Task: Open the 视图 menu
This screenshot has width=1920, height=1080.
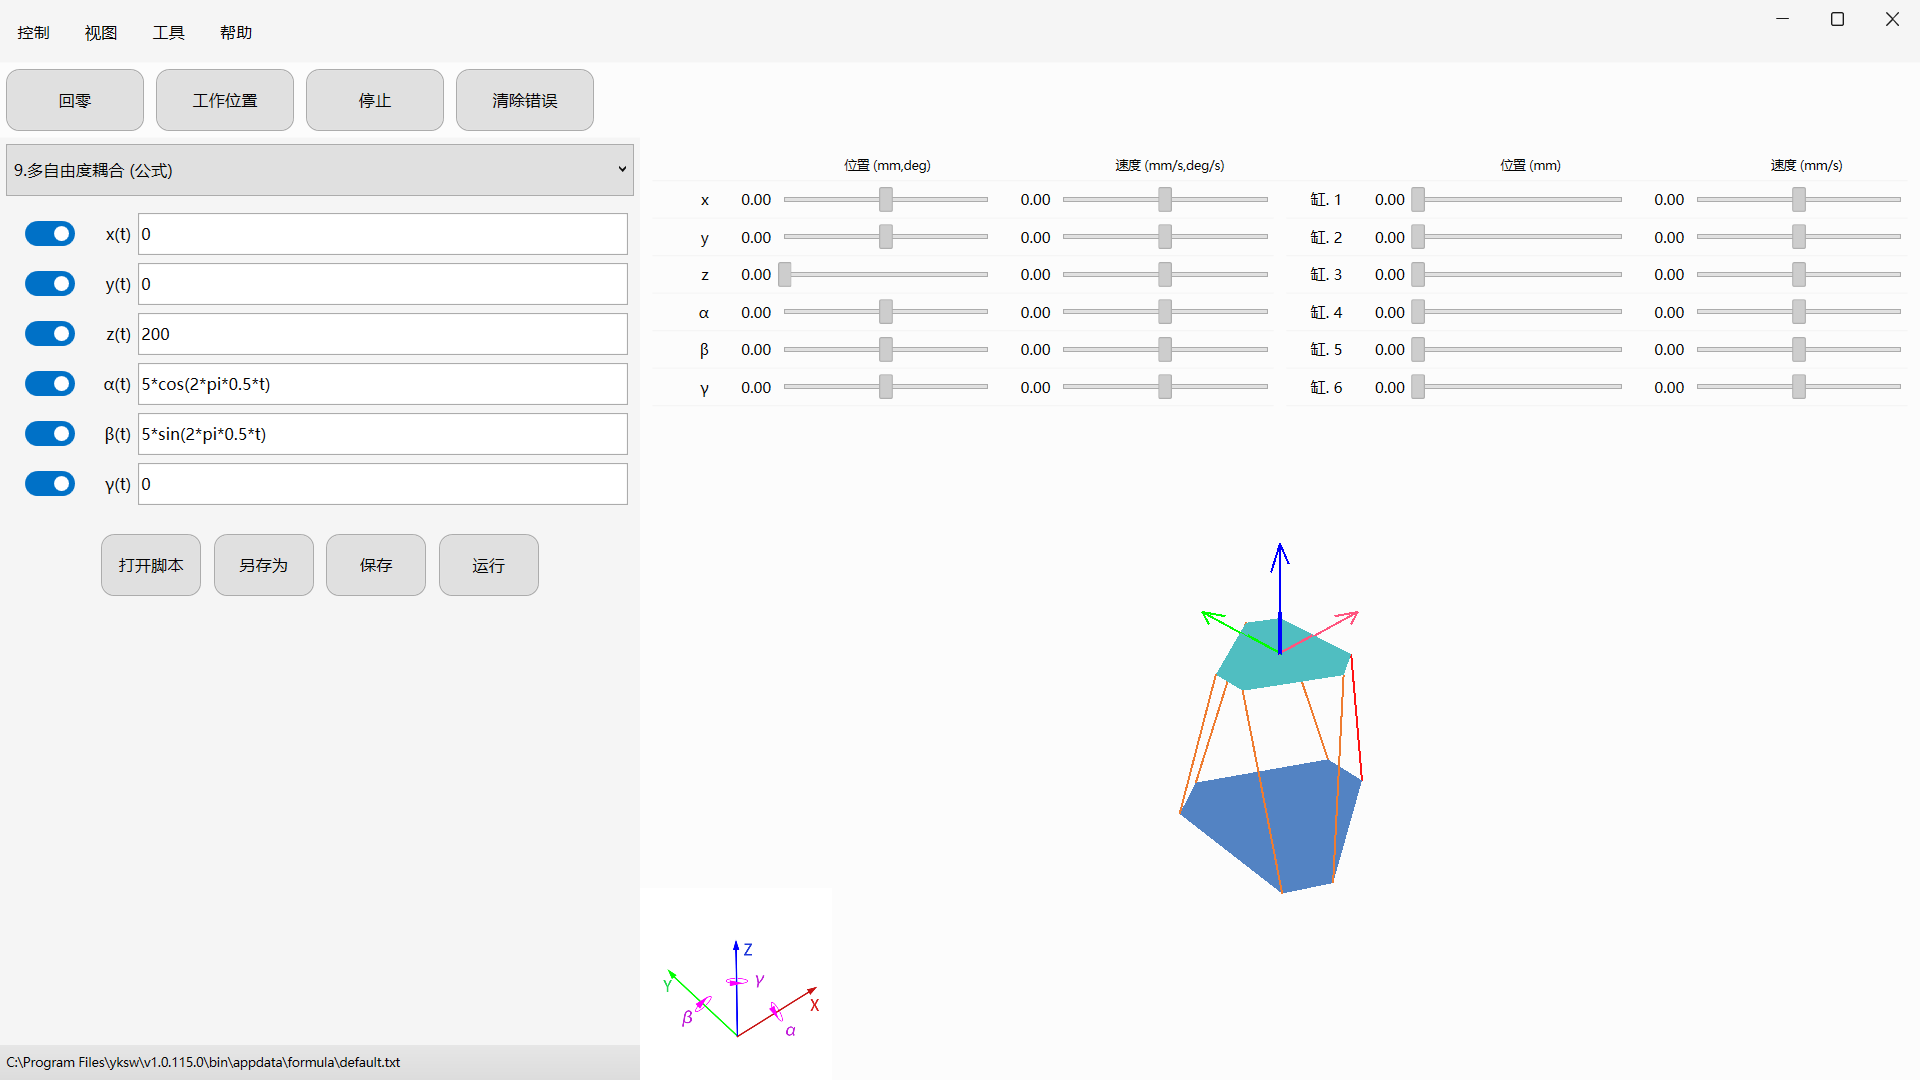Action: tap(101, 33)
